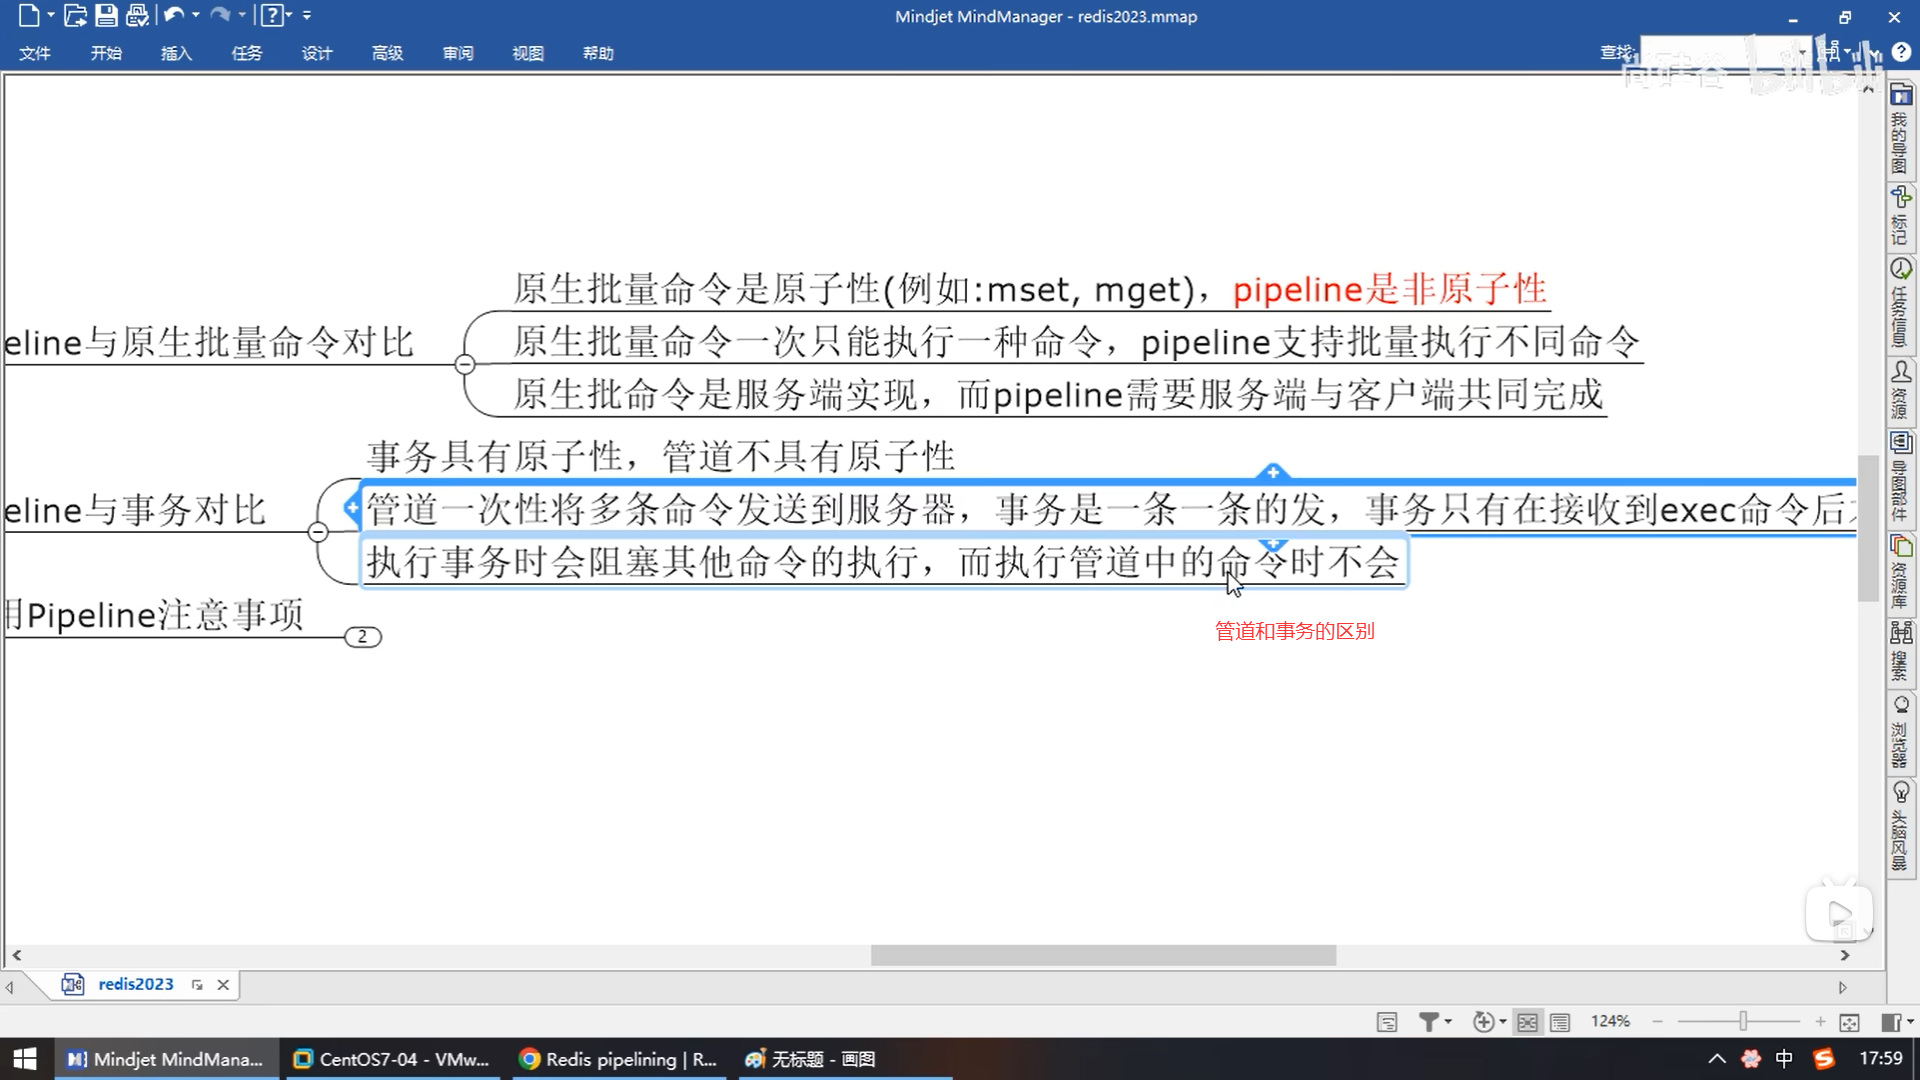Viewport: 1920px width, 1080px height.
Task: Click the fit map to window icon
Action: point(1849,1022)
